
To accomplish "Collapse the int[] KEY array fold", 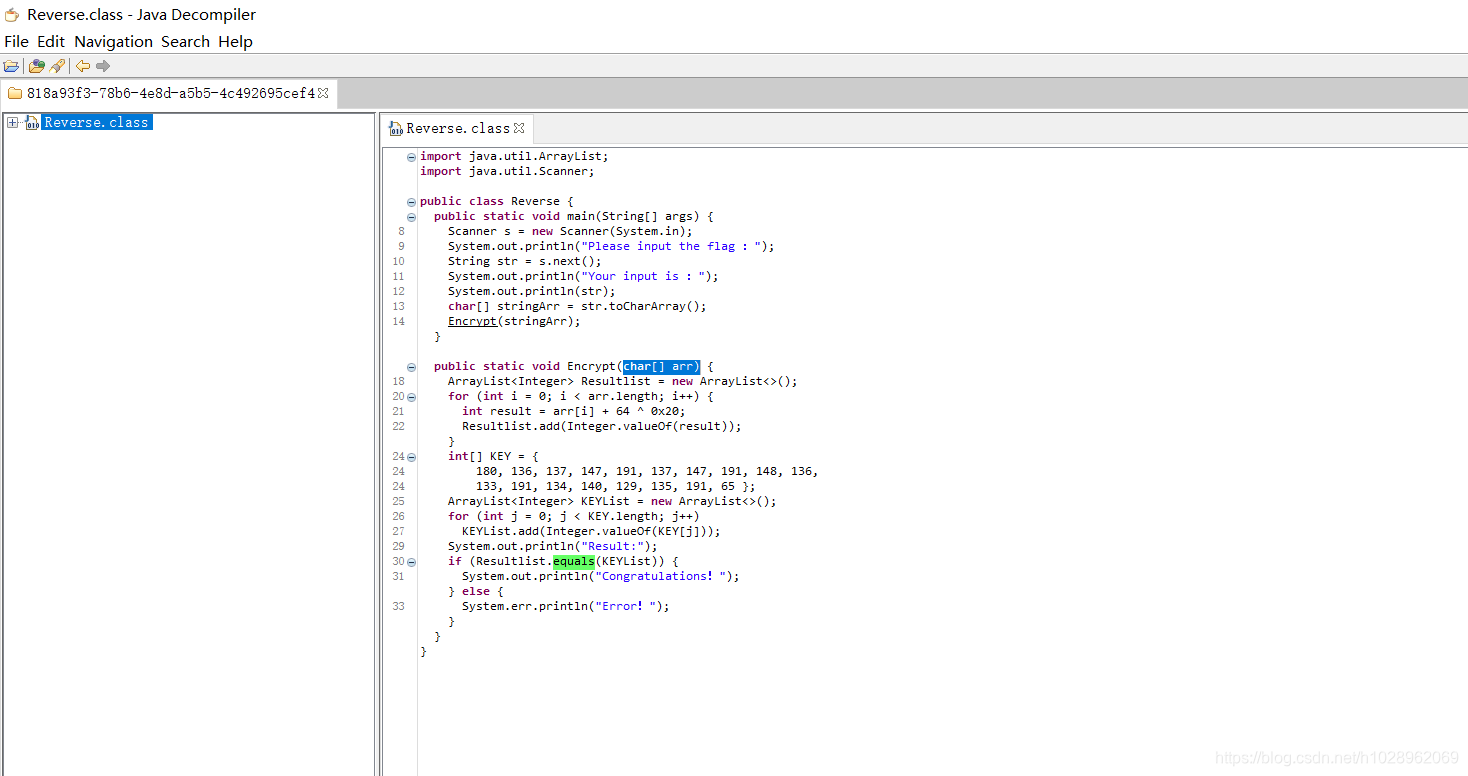I will point(411,457).
